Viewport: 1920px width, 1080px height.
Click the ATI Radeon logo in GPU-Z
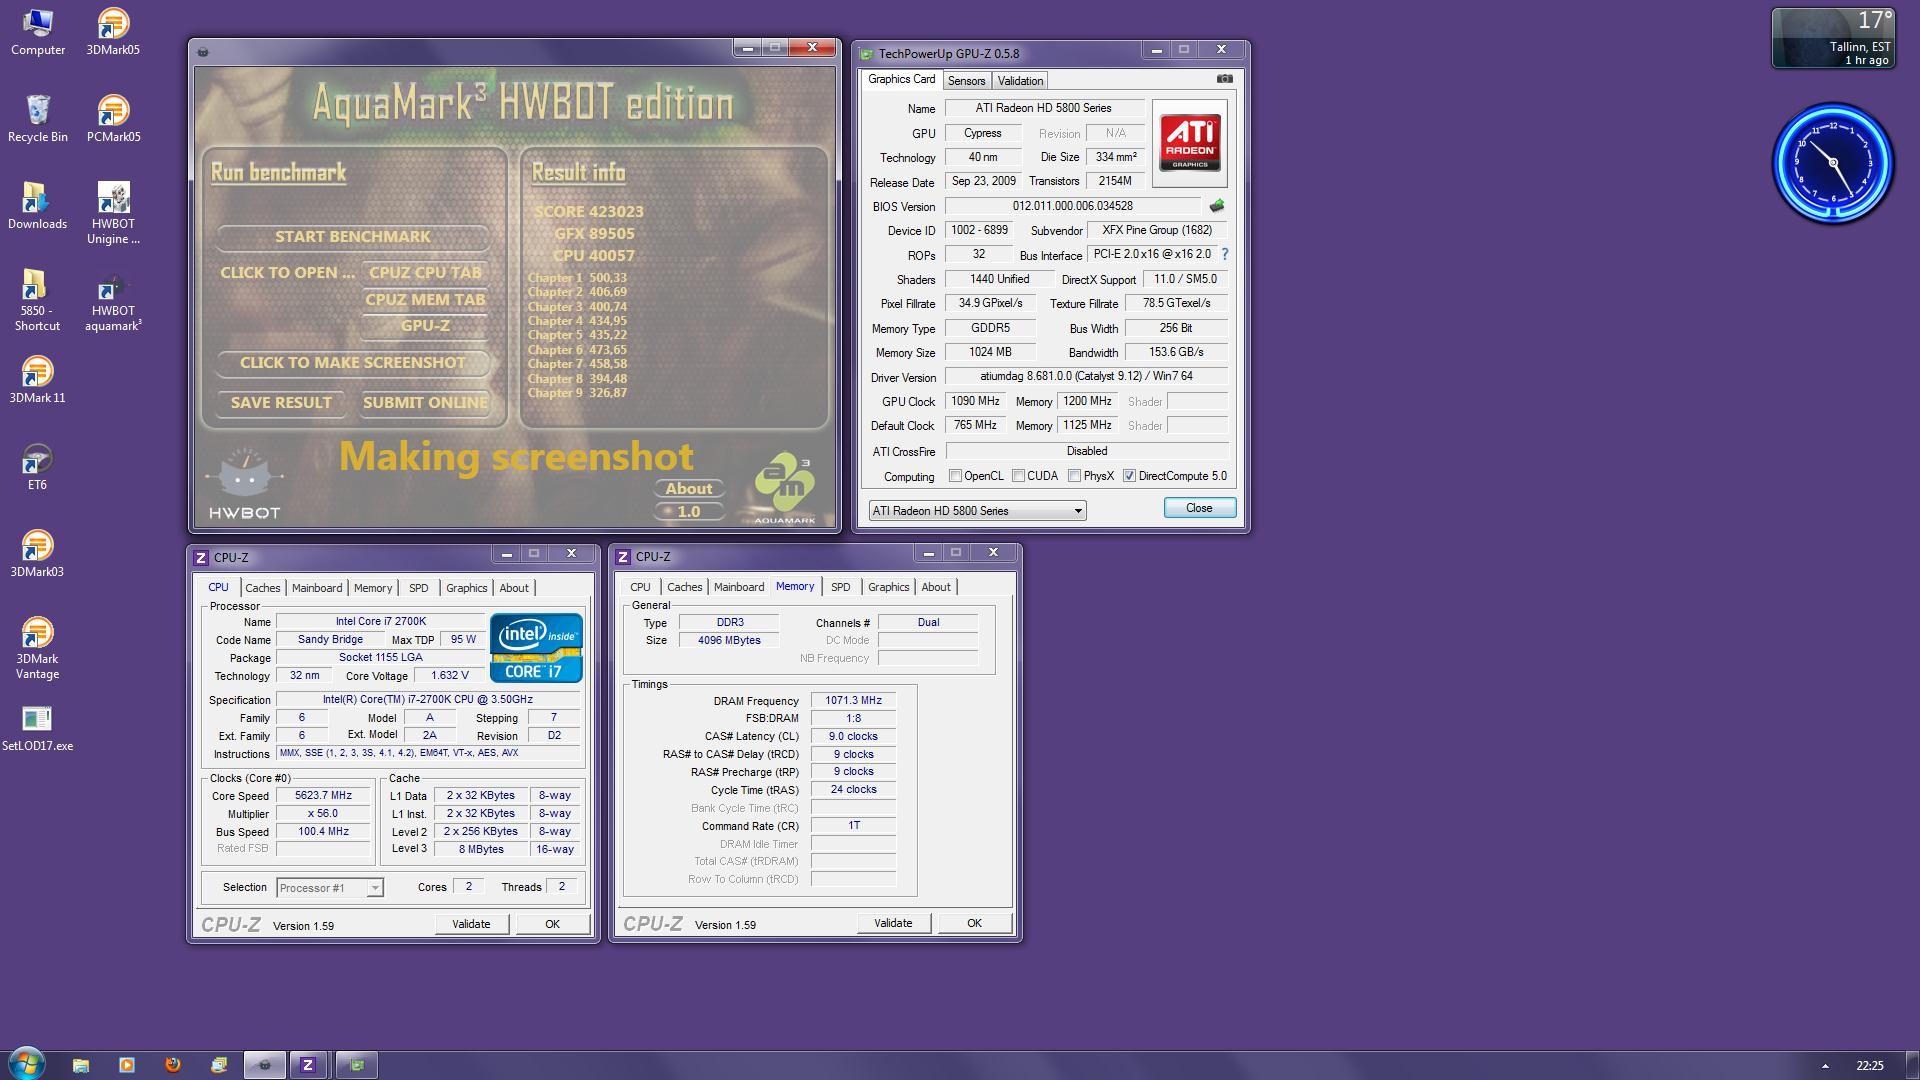tap(1190, 143)
